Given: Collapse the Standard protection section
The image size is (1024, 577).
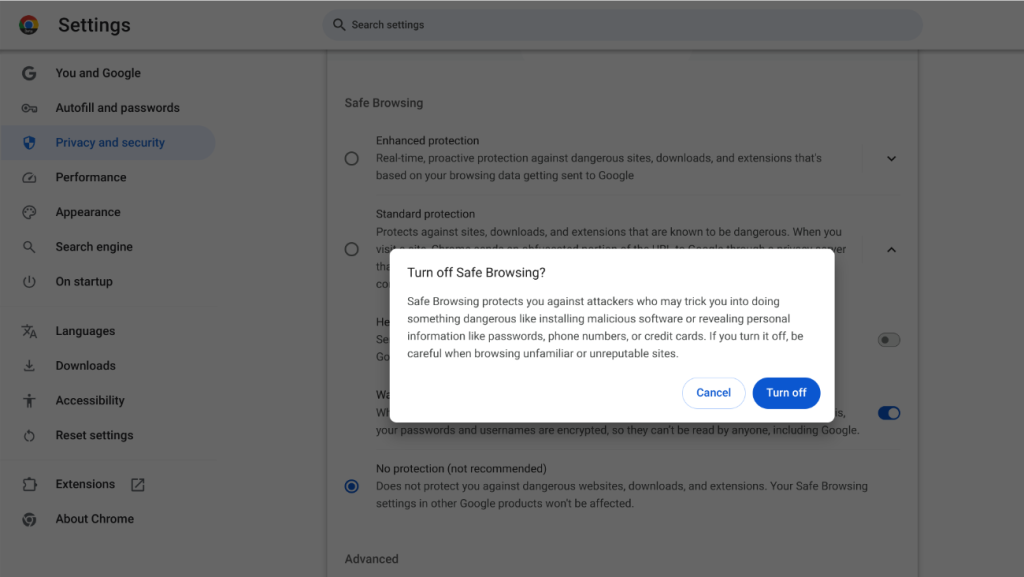Looking at the screenshot, I should [x=889, y=249].
